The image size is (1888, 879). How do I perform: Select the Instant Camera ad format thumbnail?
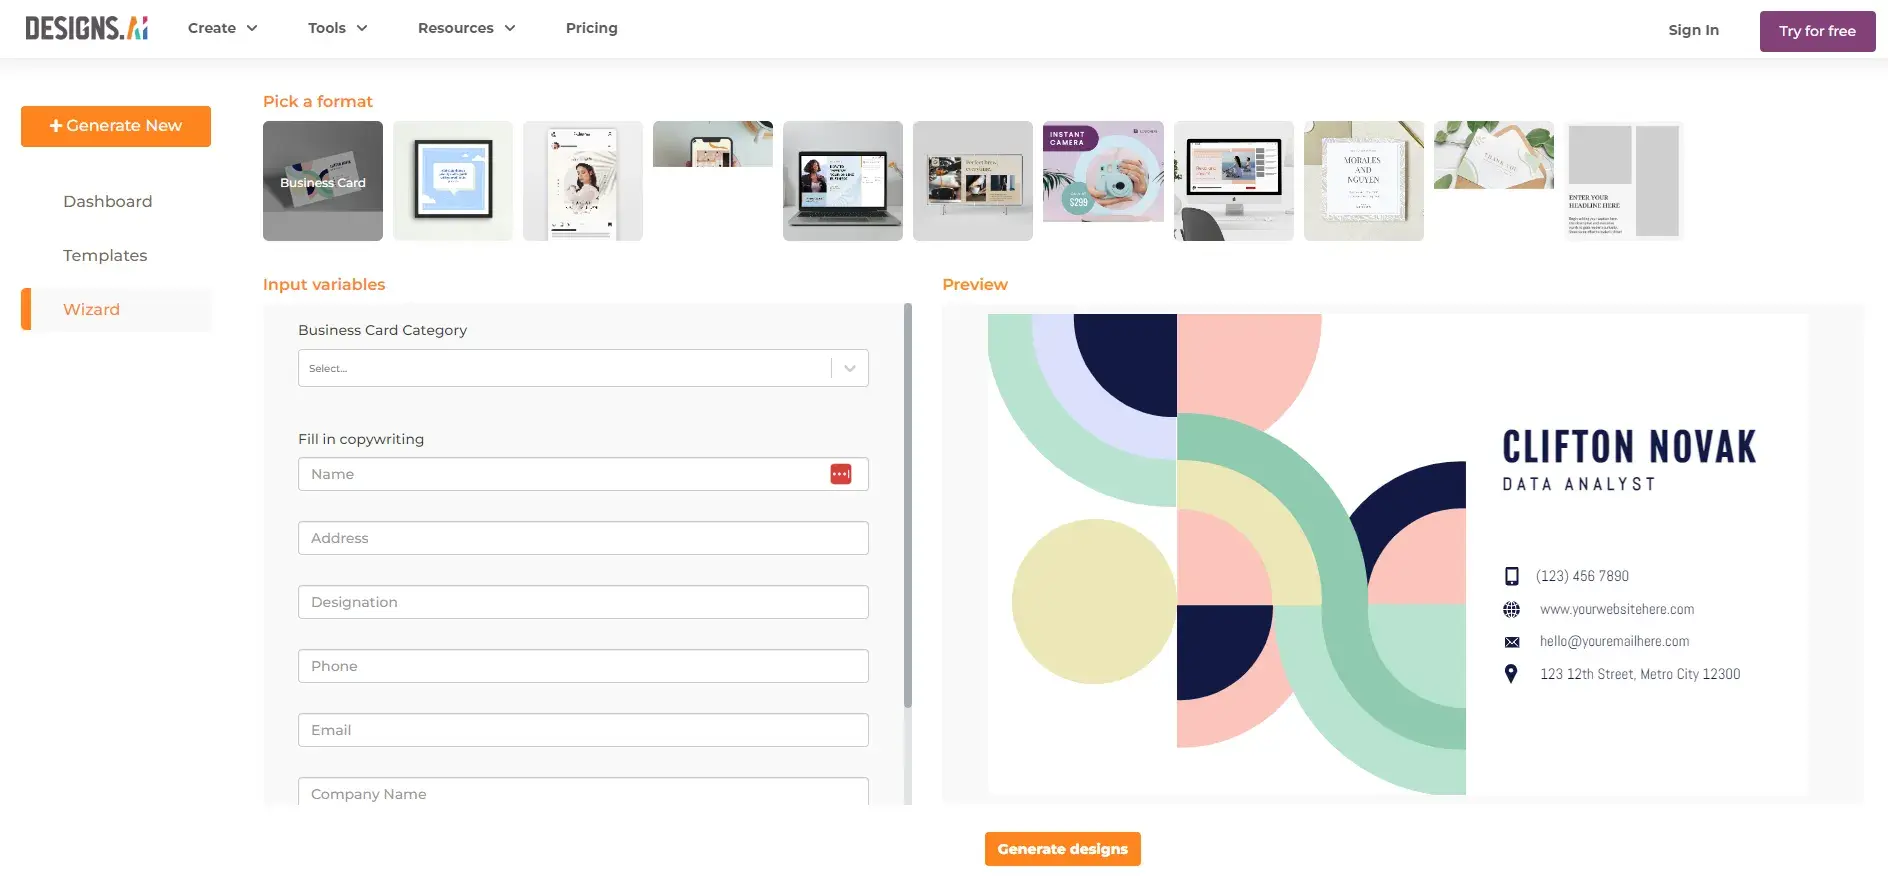(x=1103, y=172)
